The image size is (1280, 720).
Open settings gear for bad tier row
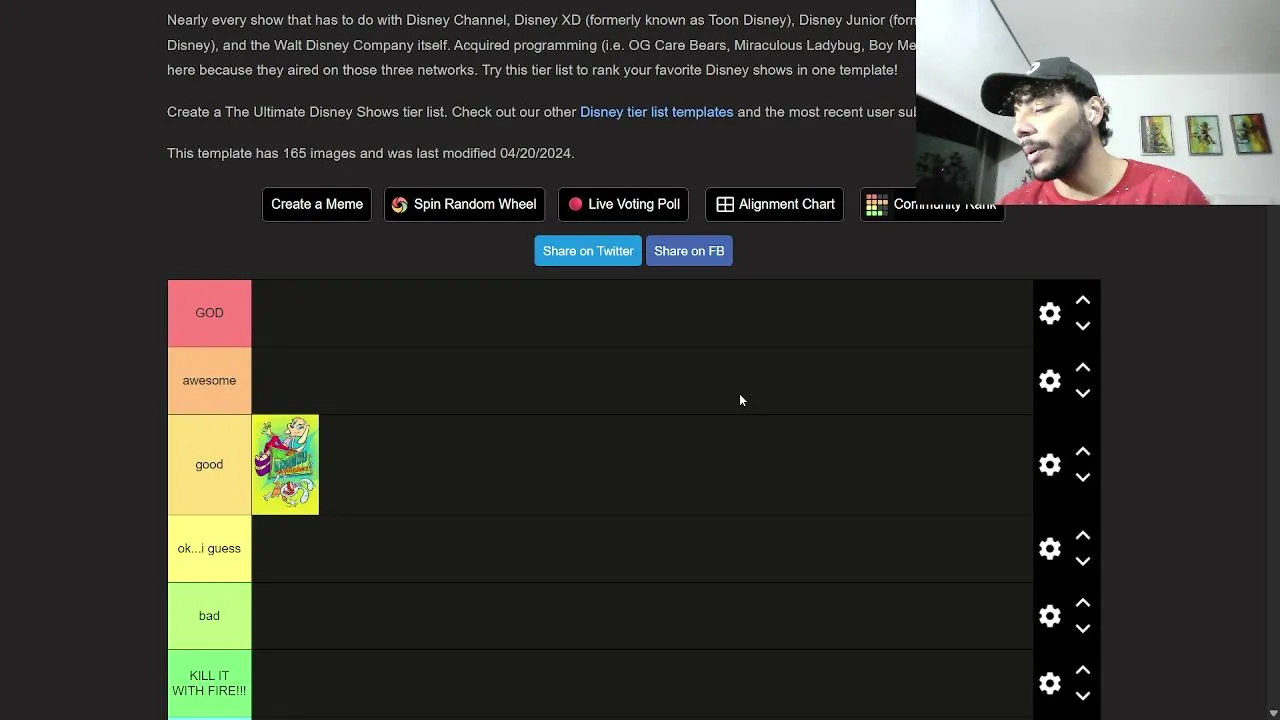(1049, 616)
